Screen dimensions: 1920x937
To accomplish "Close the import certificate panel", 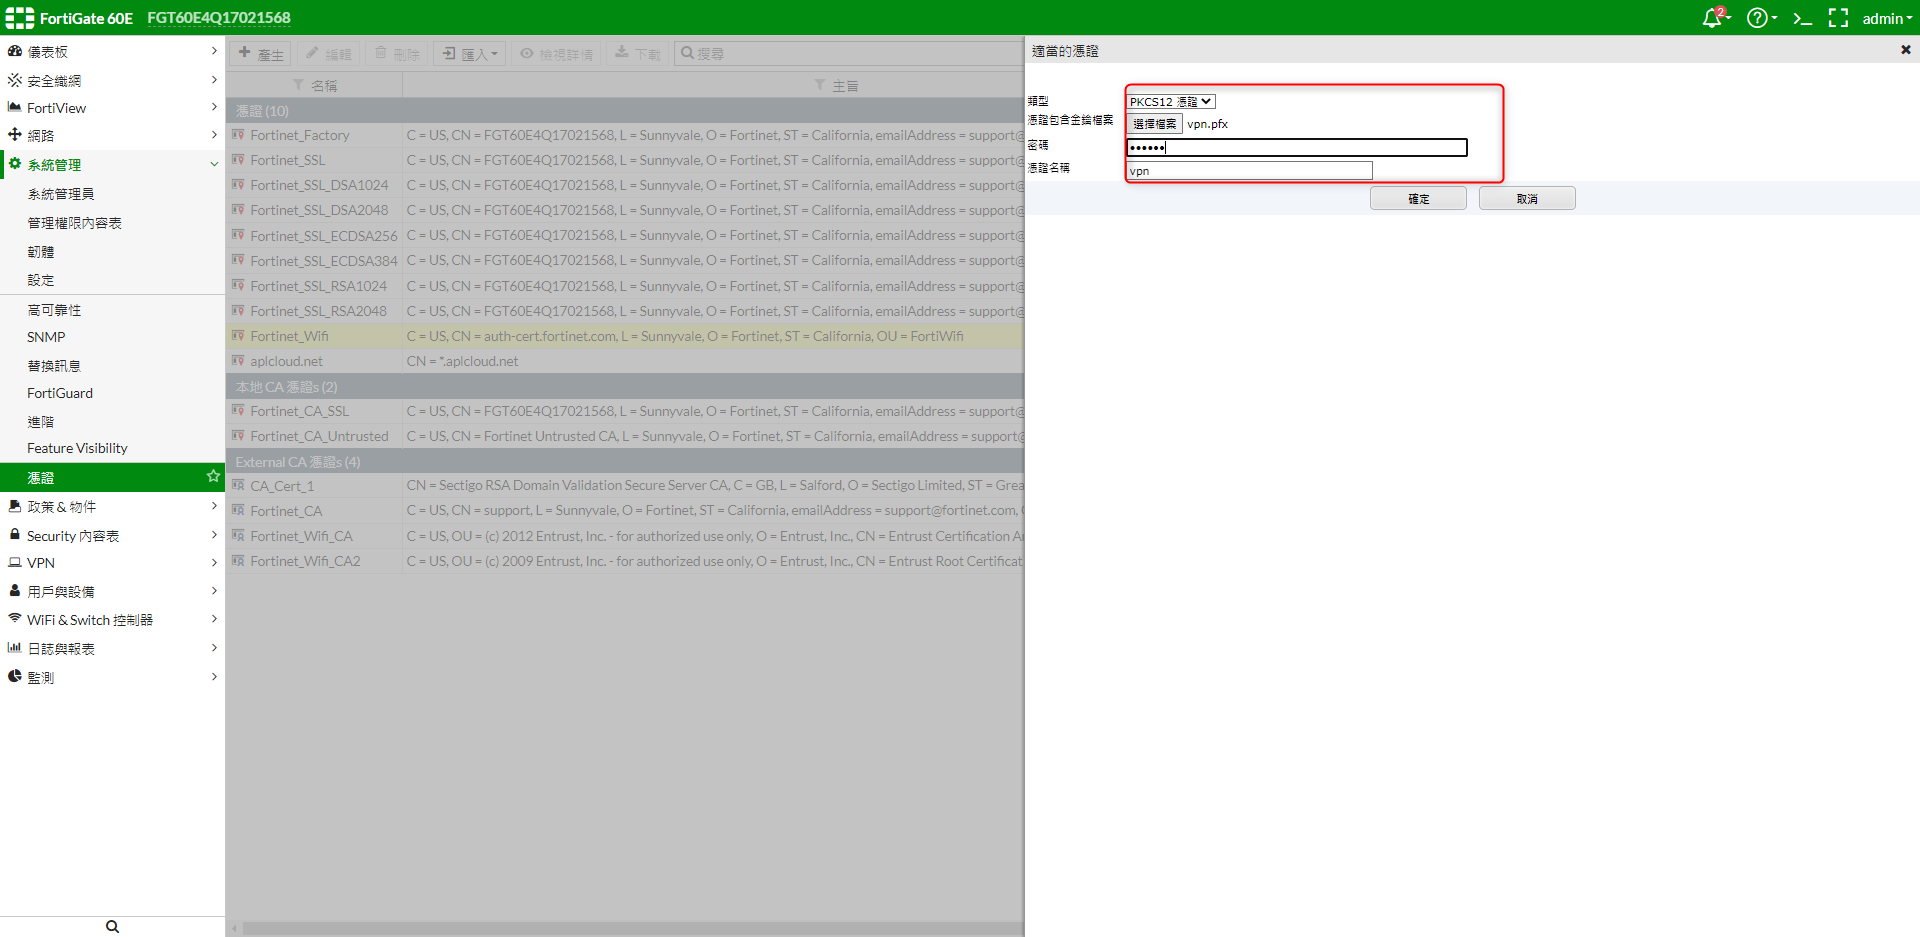I will click(x=1905, y=49).
